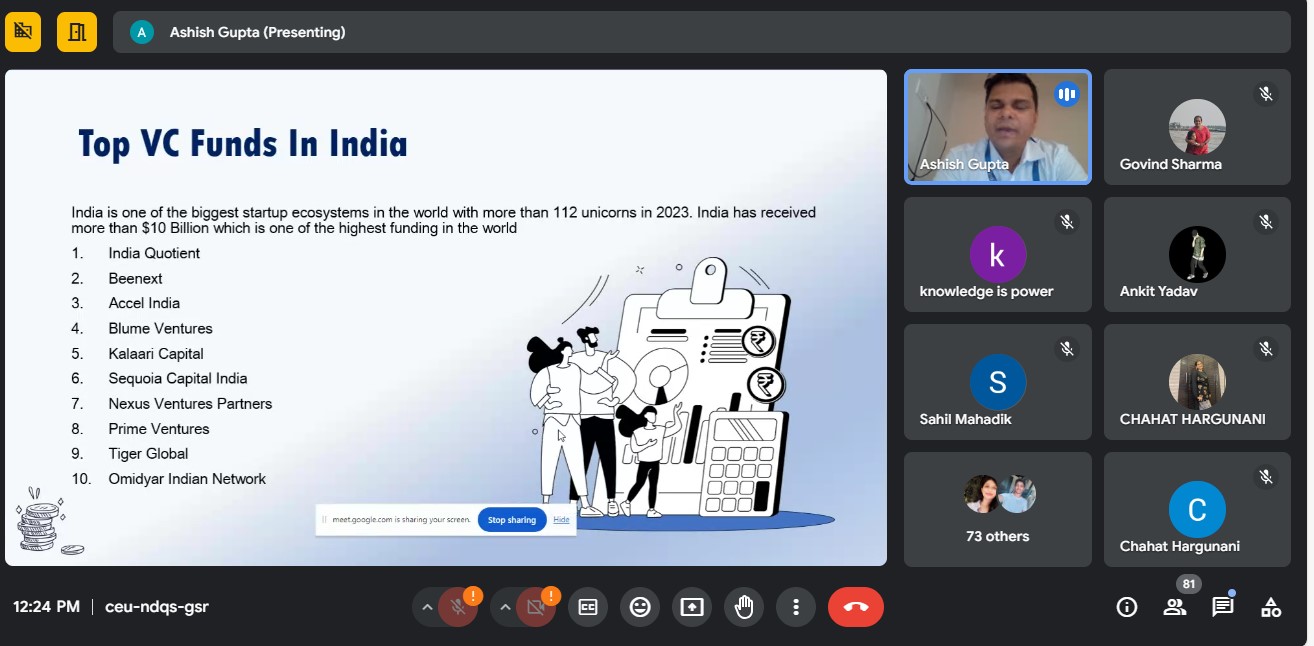
Task: Open chat with everyone
Action: click(1223, 607)
